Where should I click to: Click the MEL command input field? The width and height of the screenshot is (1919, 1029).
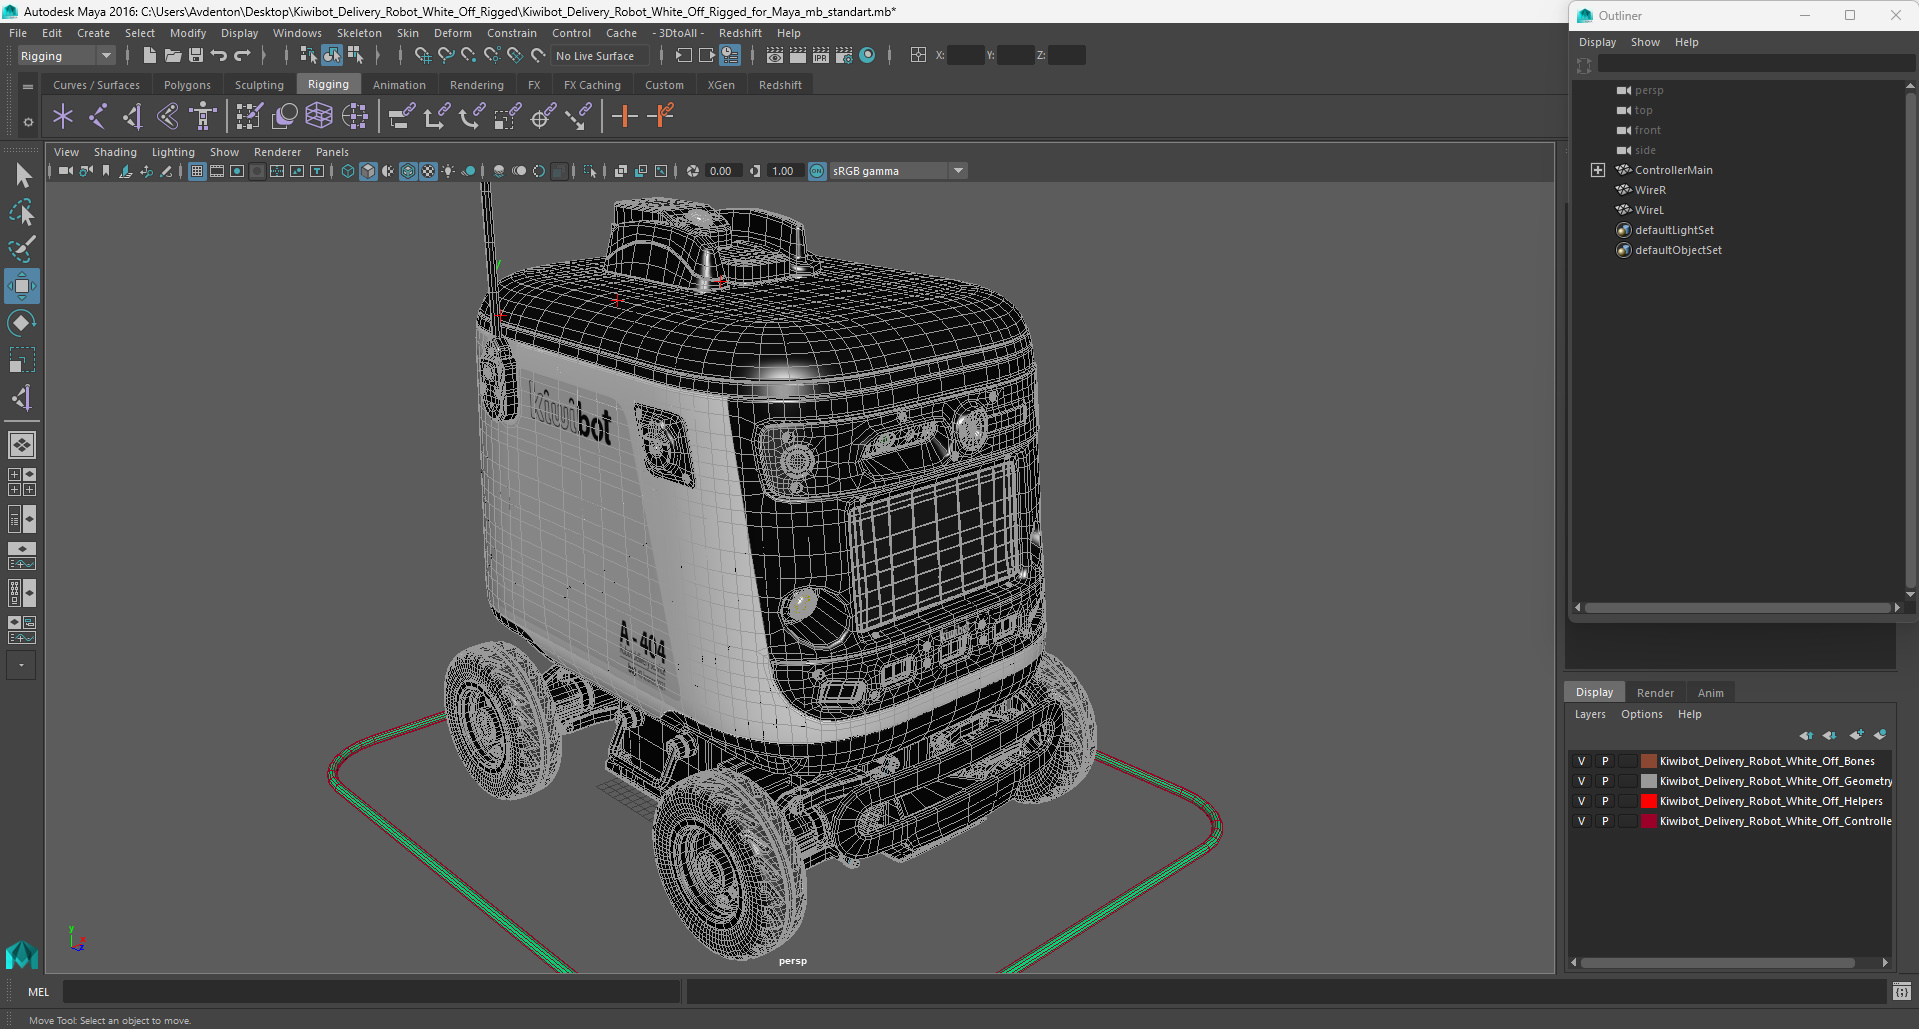(x=371, y=992)
